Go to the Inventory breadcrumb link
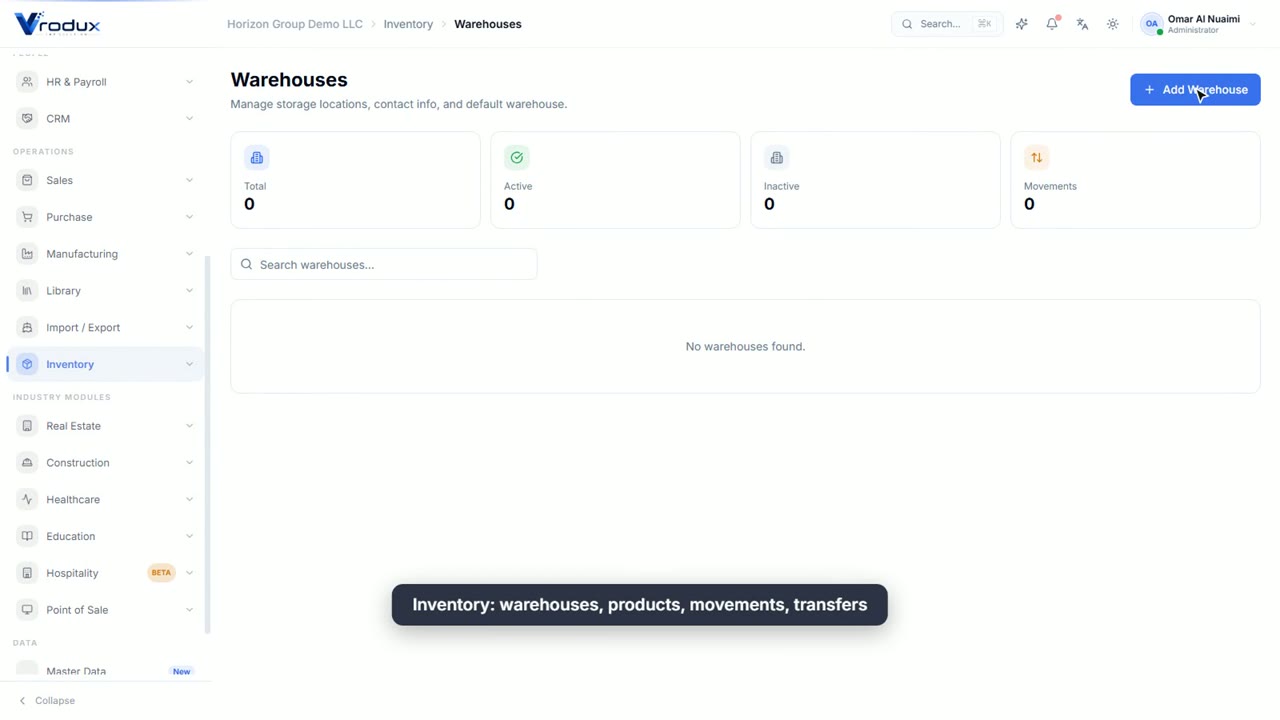 click(x=408, y=24)
